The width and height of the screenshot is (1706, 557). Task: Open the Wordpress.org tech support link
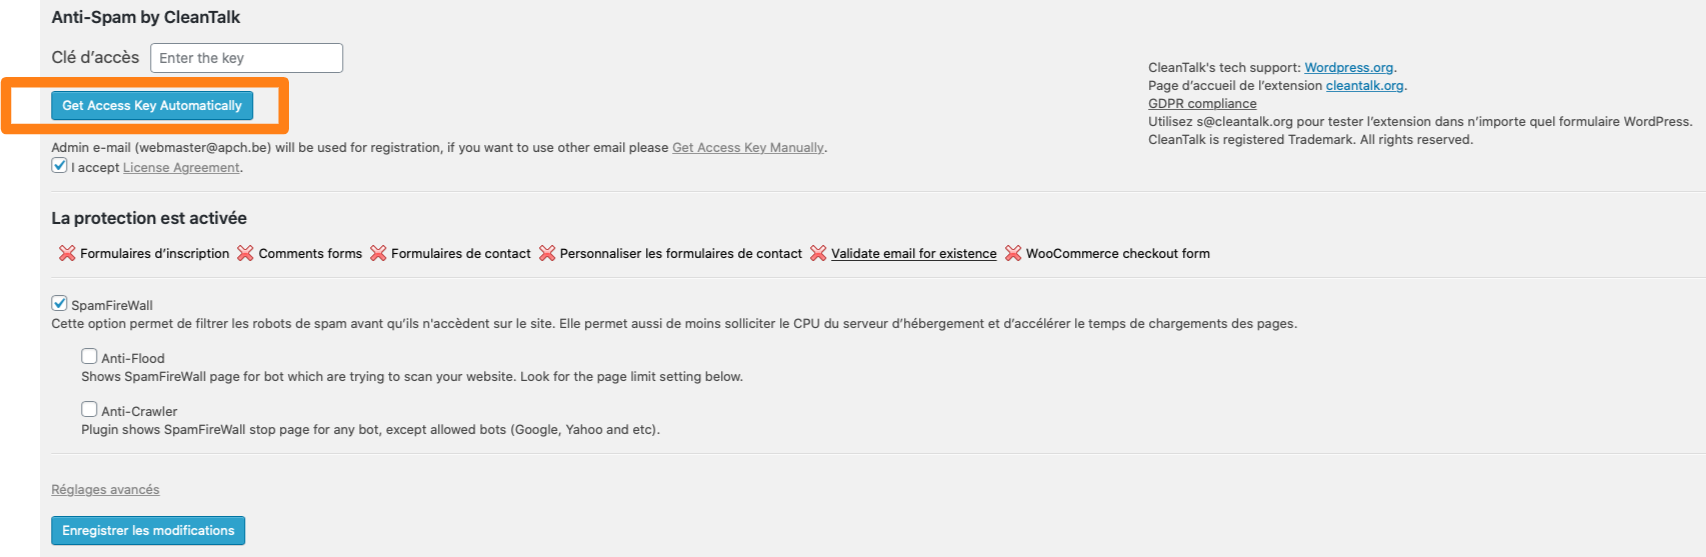pos(1348,68)
